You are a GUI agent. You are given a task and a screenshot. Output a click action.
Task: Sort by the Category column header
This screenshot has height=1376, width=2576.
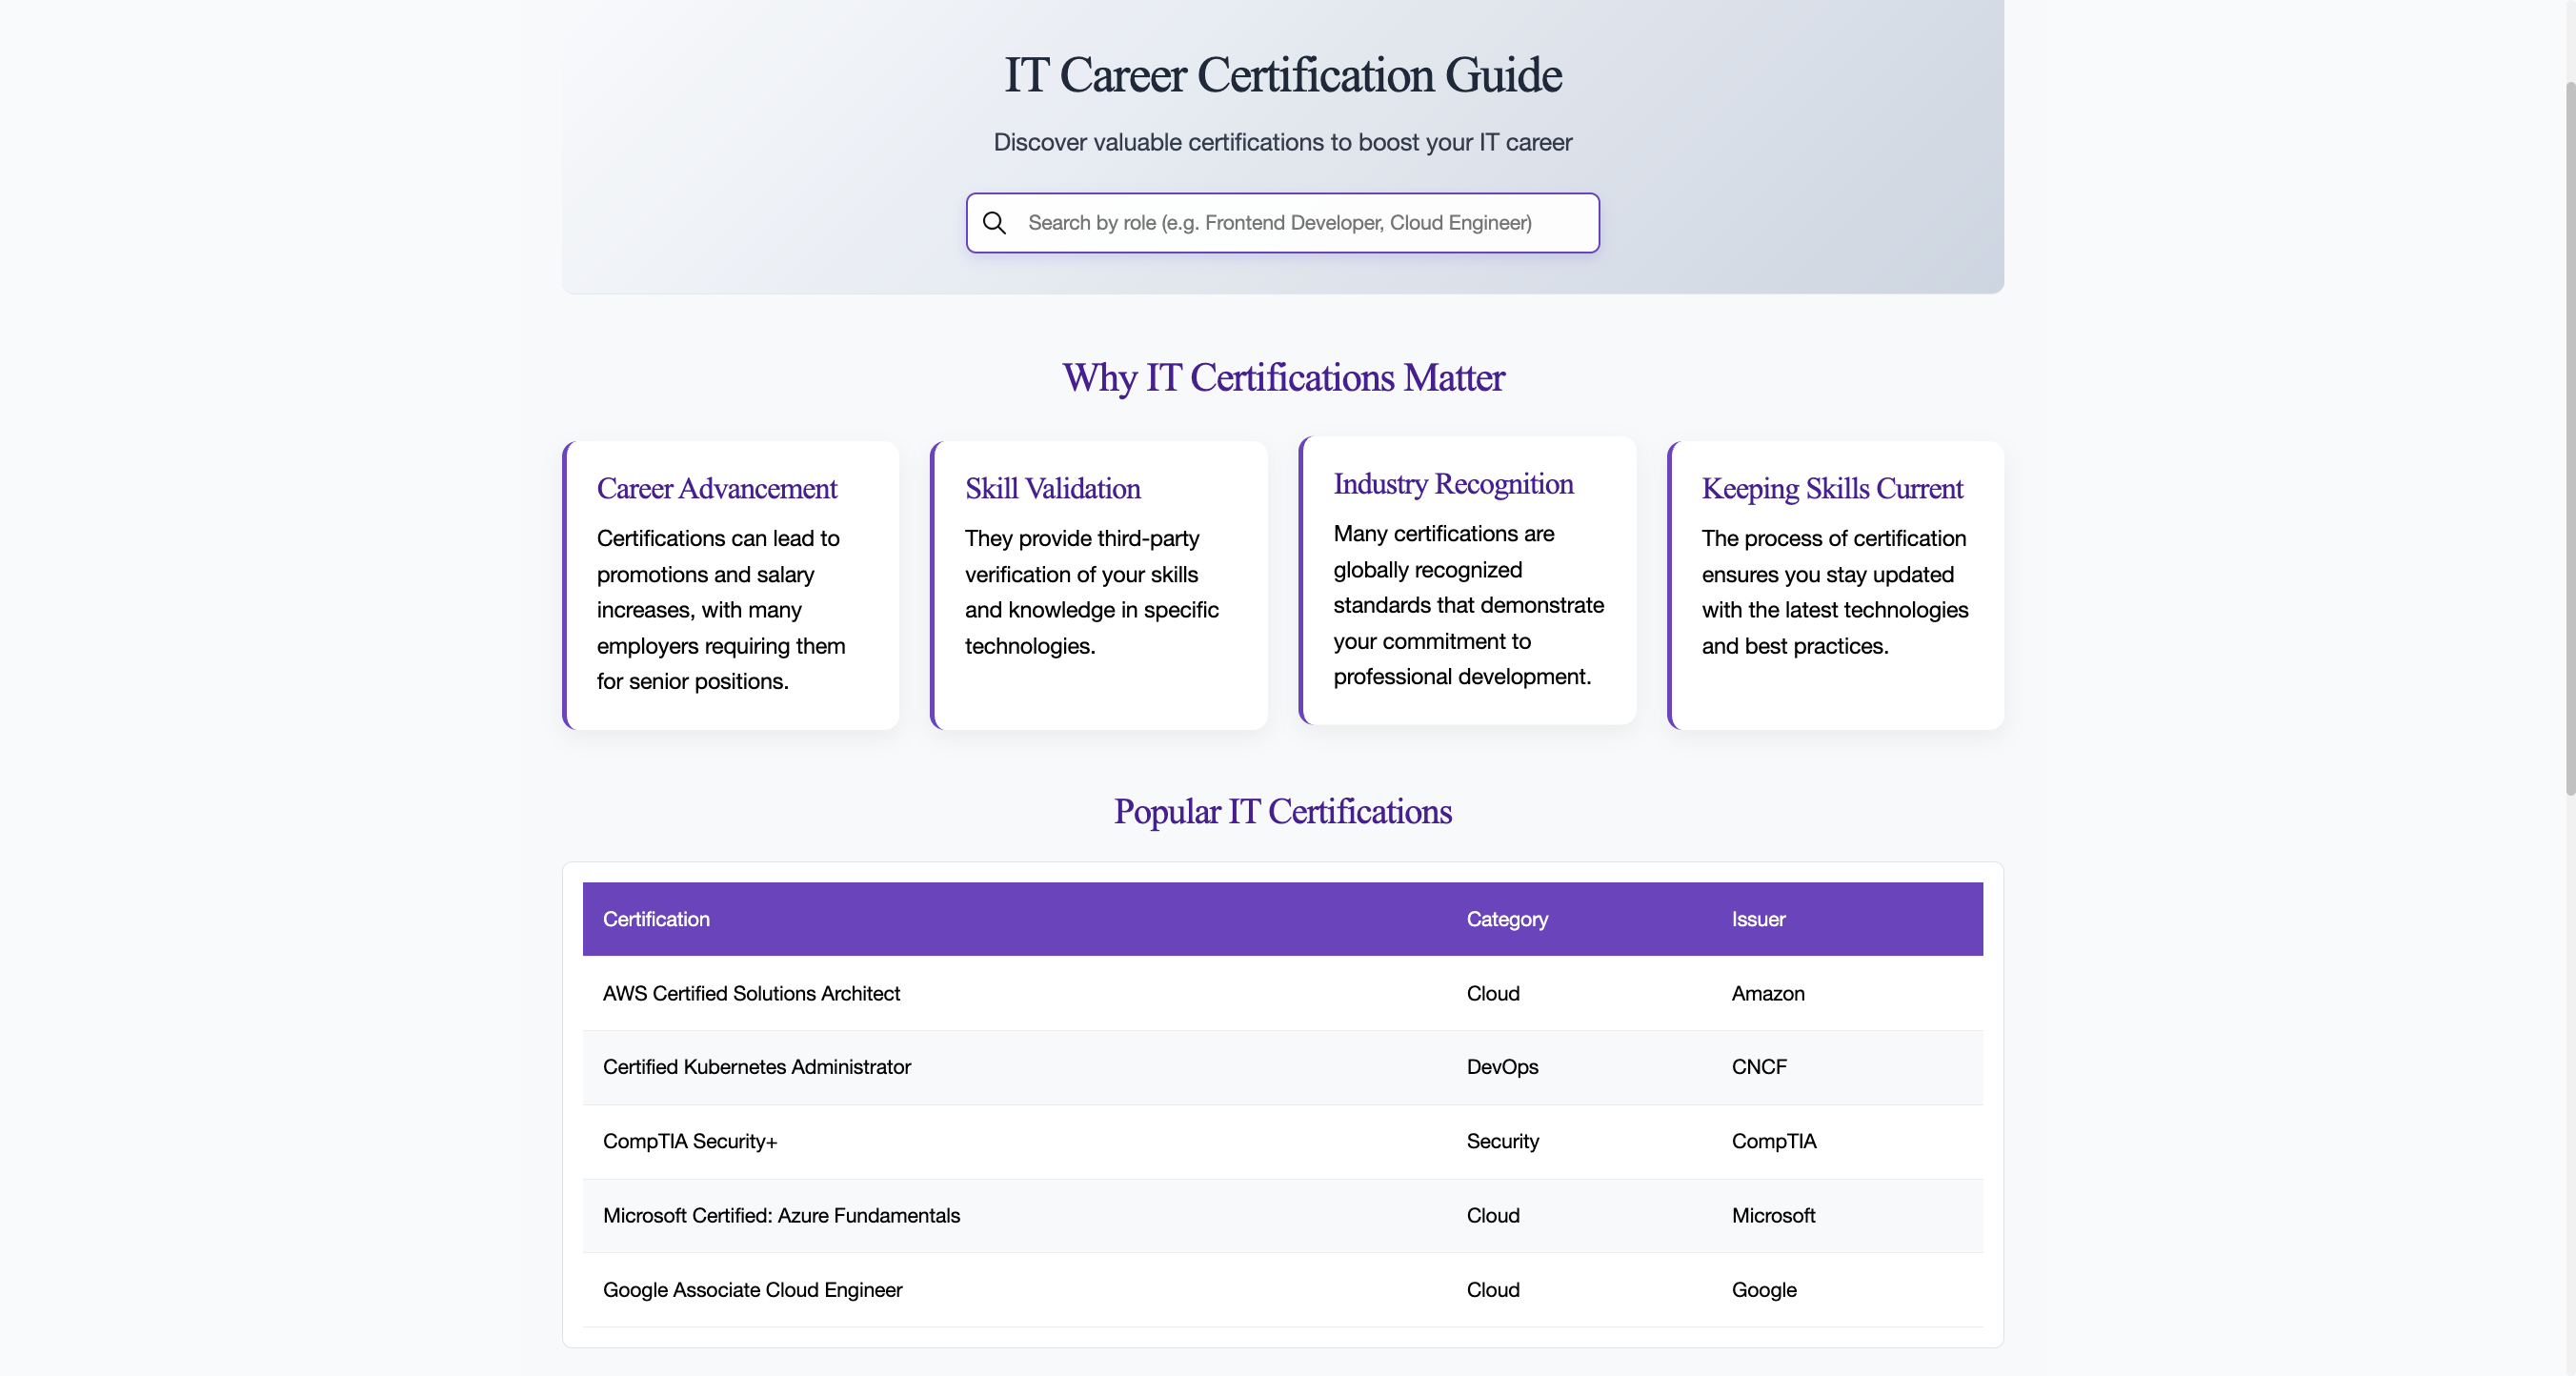1506,918
